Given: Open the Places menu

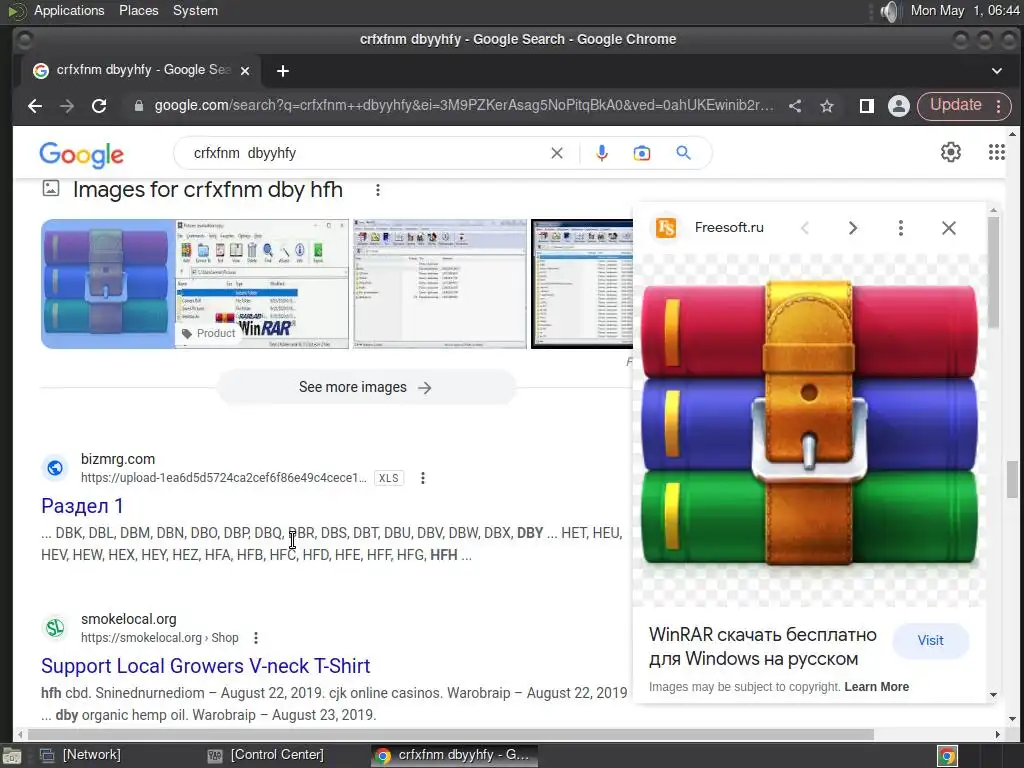Looking at the screenshot, I should coord(138,10).
